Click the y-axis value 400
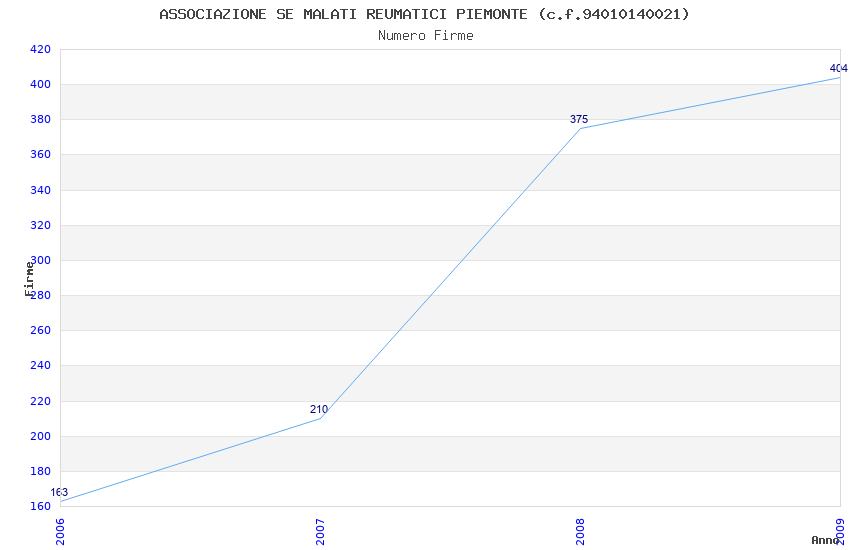Screen dimensions: 850x550 click(x=40, y=85)
